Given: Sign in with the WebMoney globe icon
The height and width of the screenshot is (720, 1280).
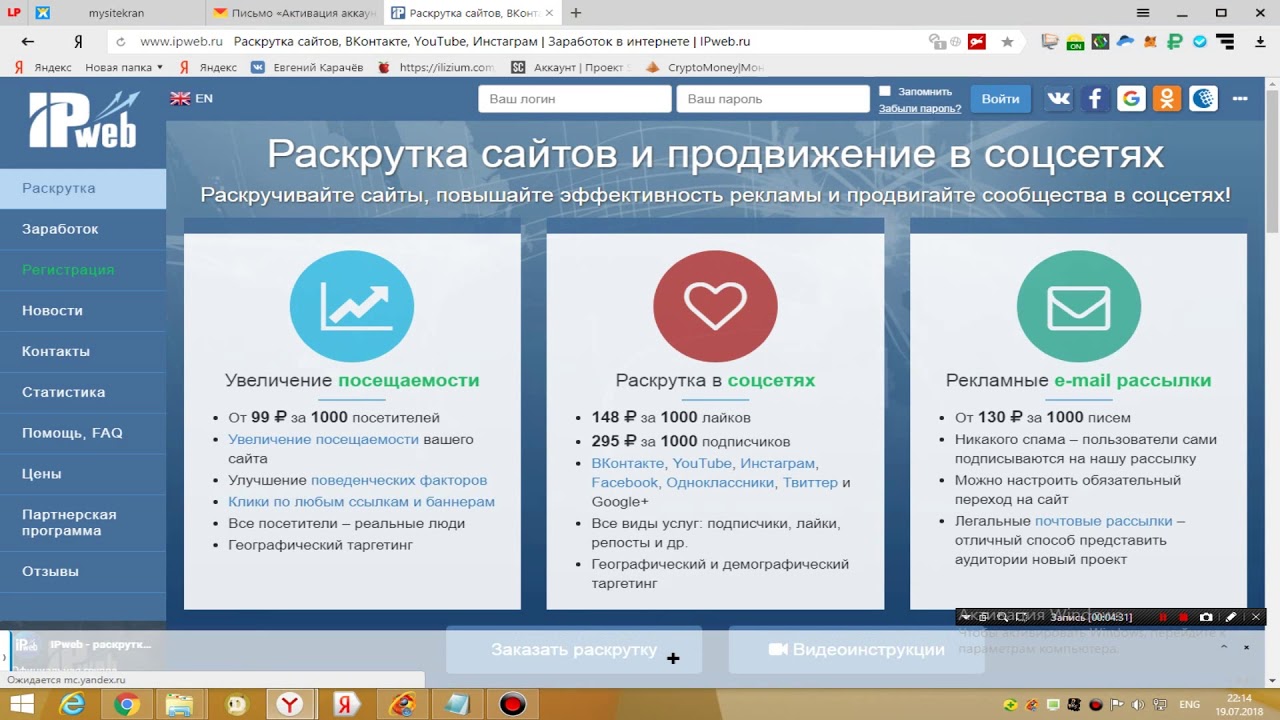Looking at the screenshot, I should tap(1203, 98).
